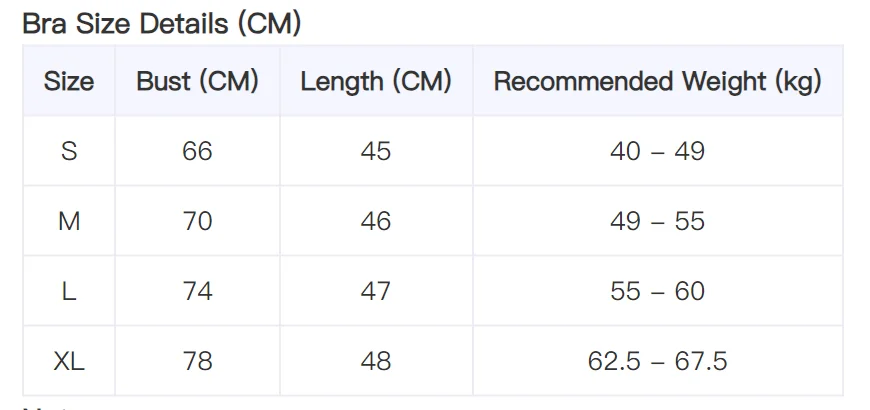Click bust value 70
The width and height of the screenshot is (870, 410).
pyautogui.click(x=198, y=221)
